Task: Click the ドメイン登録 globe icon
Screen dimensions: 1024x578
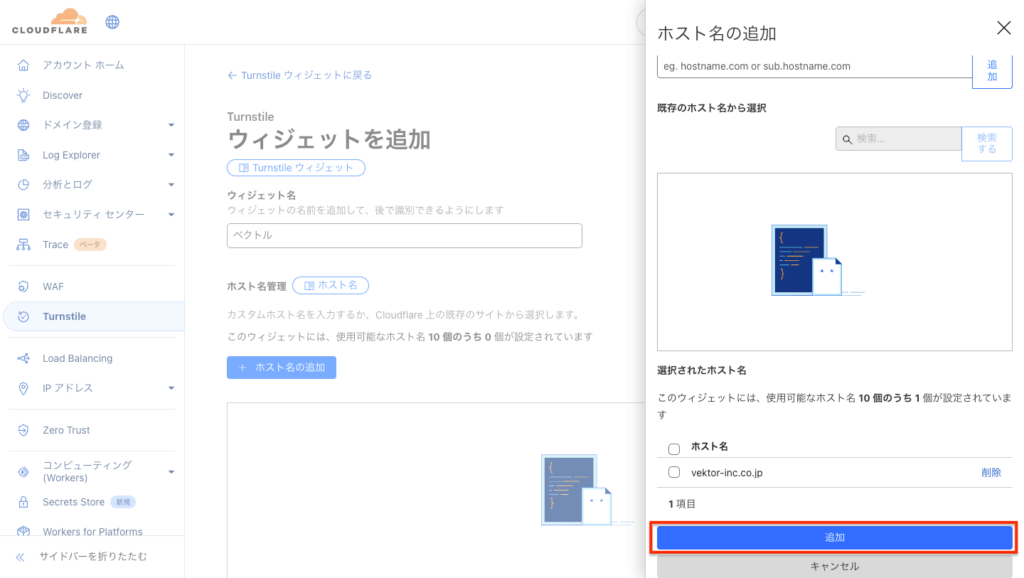Action: 24,125
